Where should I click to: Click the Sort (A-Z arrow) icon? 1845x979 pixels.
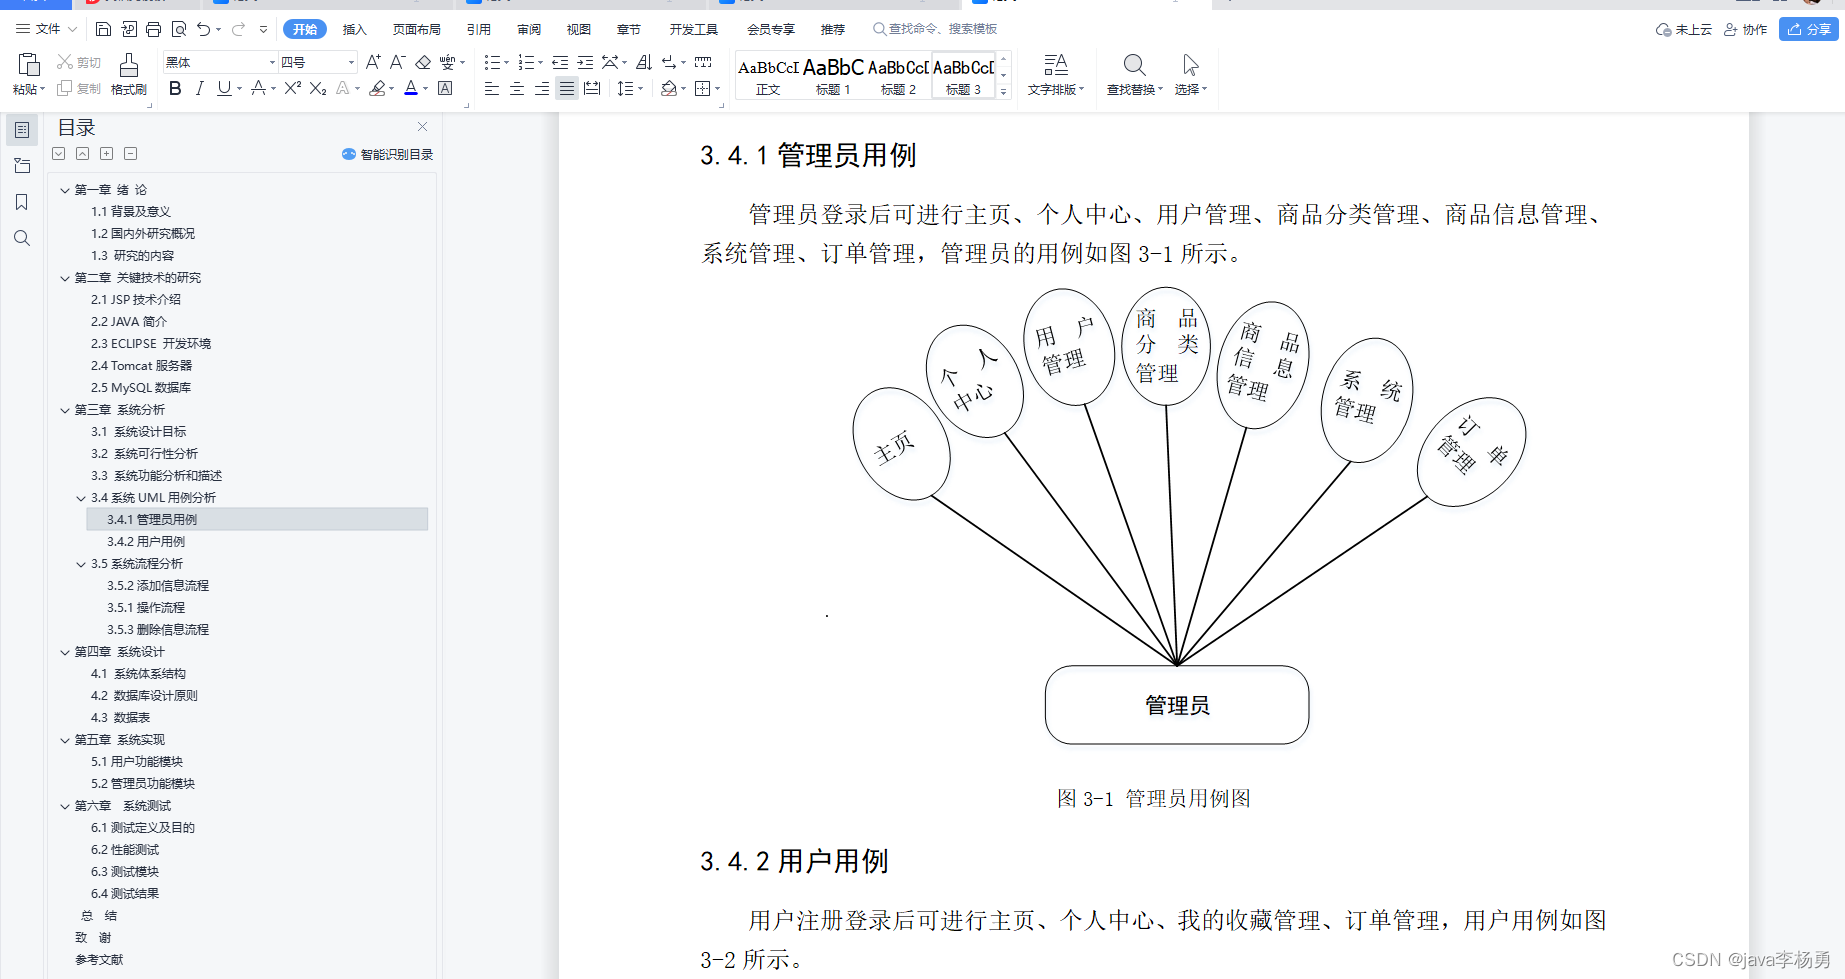tap(644, 62)
